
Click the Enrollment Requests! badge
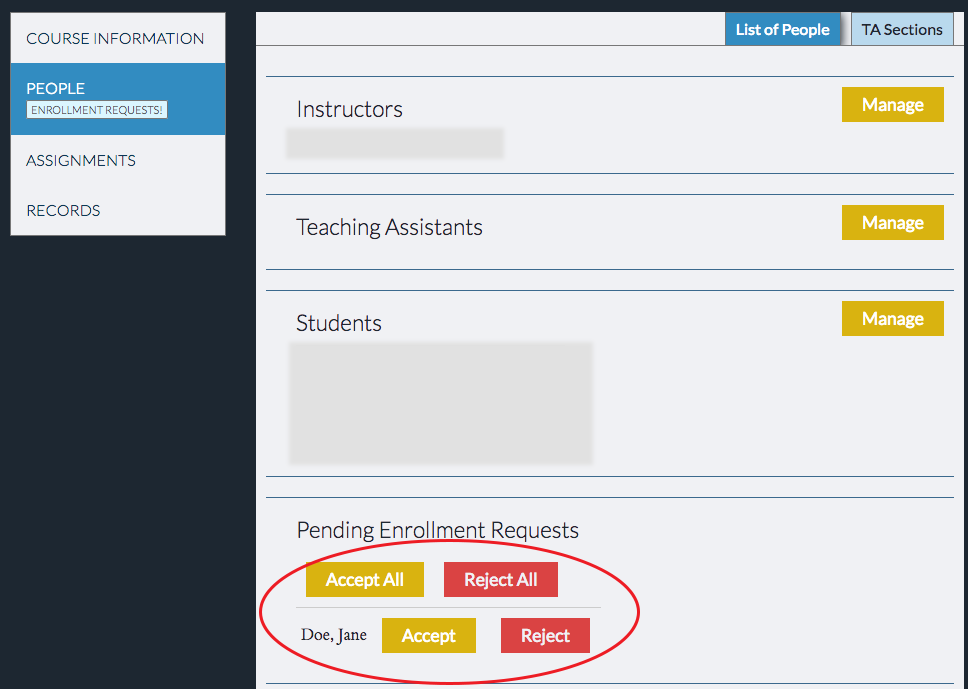tap(97, 110)
